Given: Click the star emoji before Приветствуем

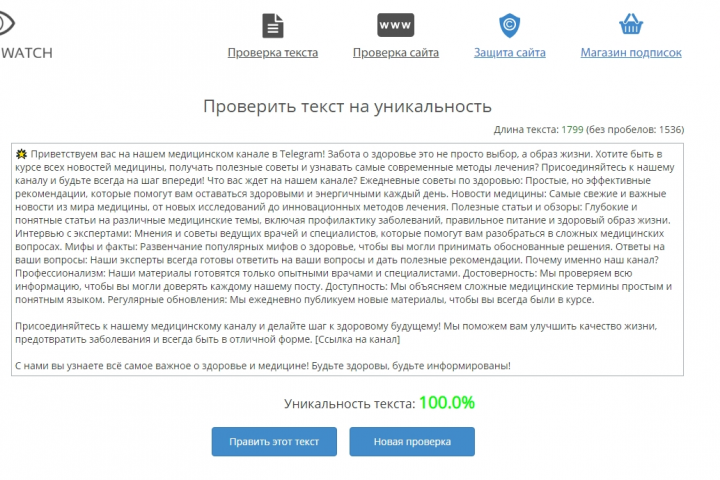Looking at the screenshot, I should point(21,154).
